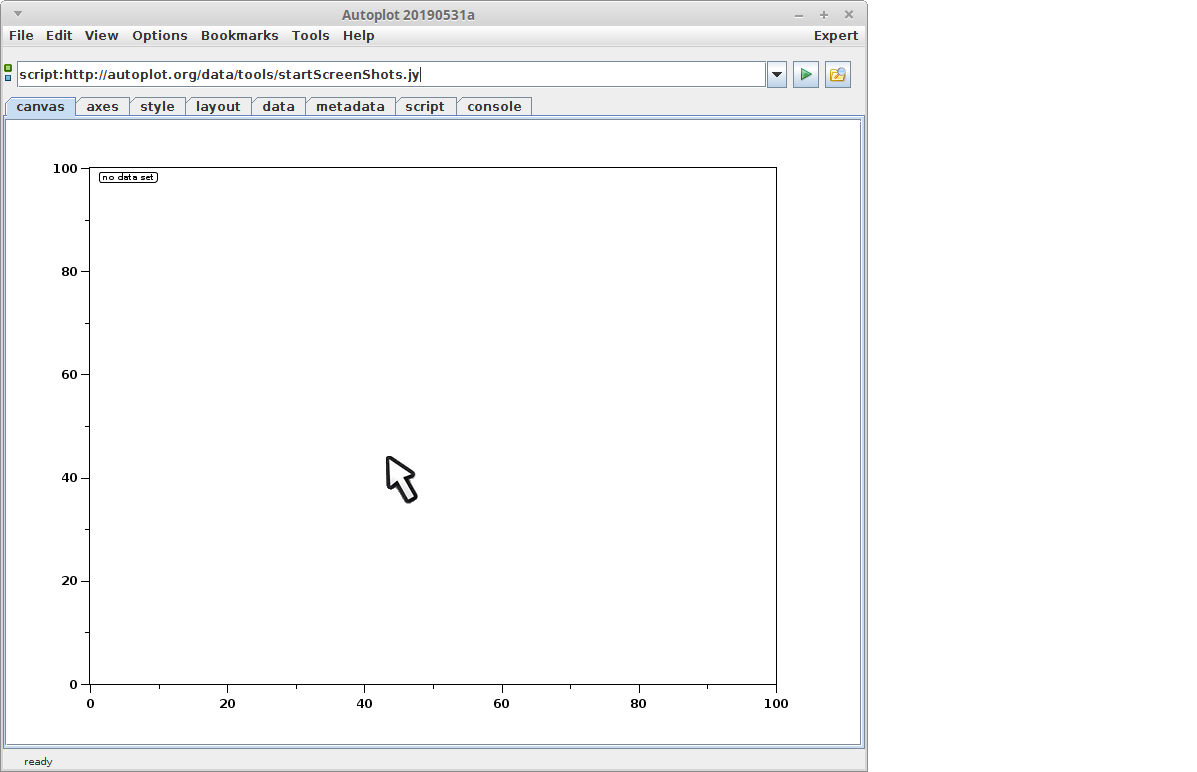Open the Bookmarks menu
The height and width of the screenshot is (772, 1197).
239,36
